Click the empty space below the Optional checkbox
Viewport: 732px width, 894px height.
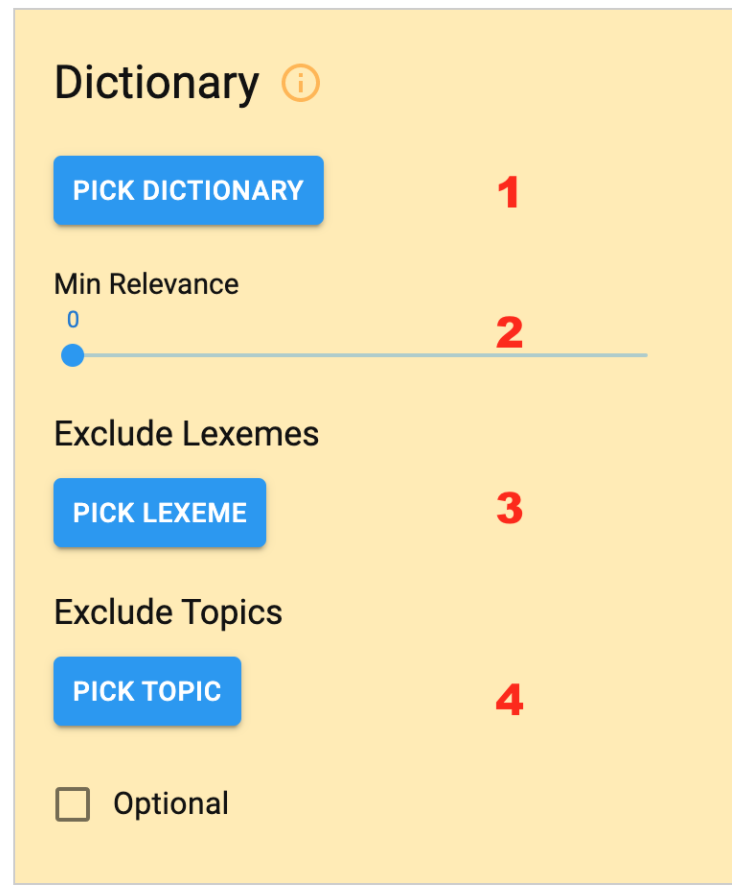tap(72, 852)
